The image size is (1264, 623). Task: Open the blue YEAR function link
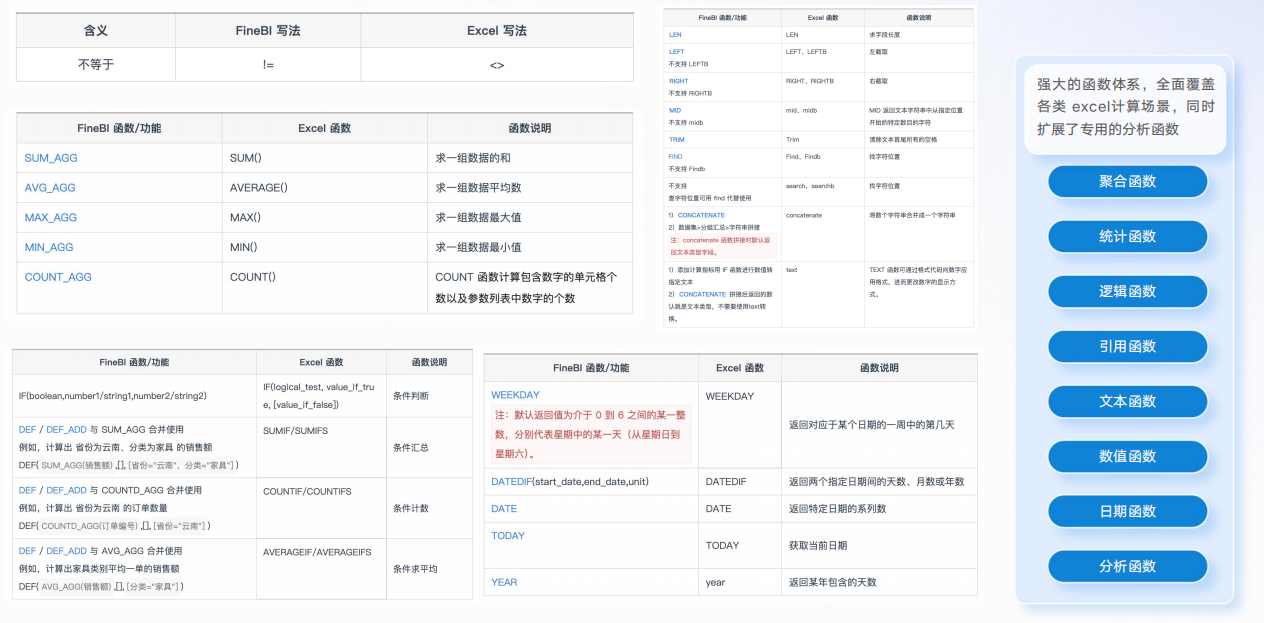504,582
